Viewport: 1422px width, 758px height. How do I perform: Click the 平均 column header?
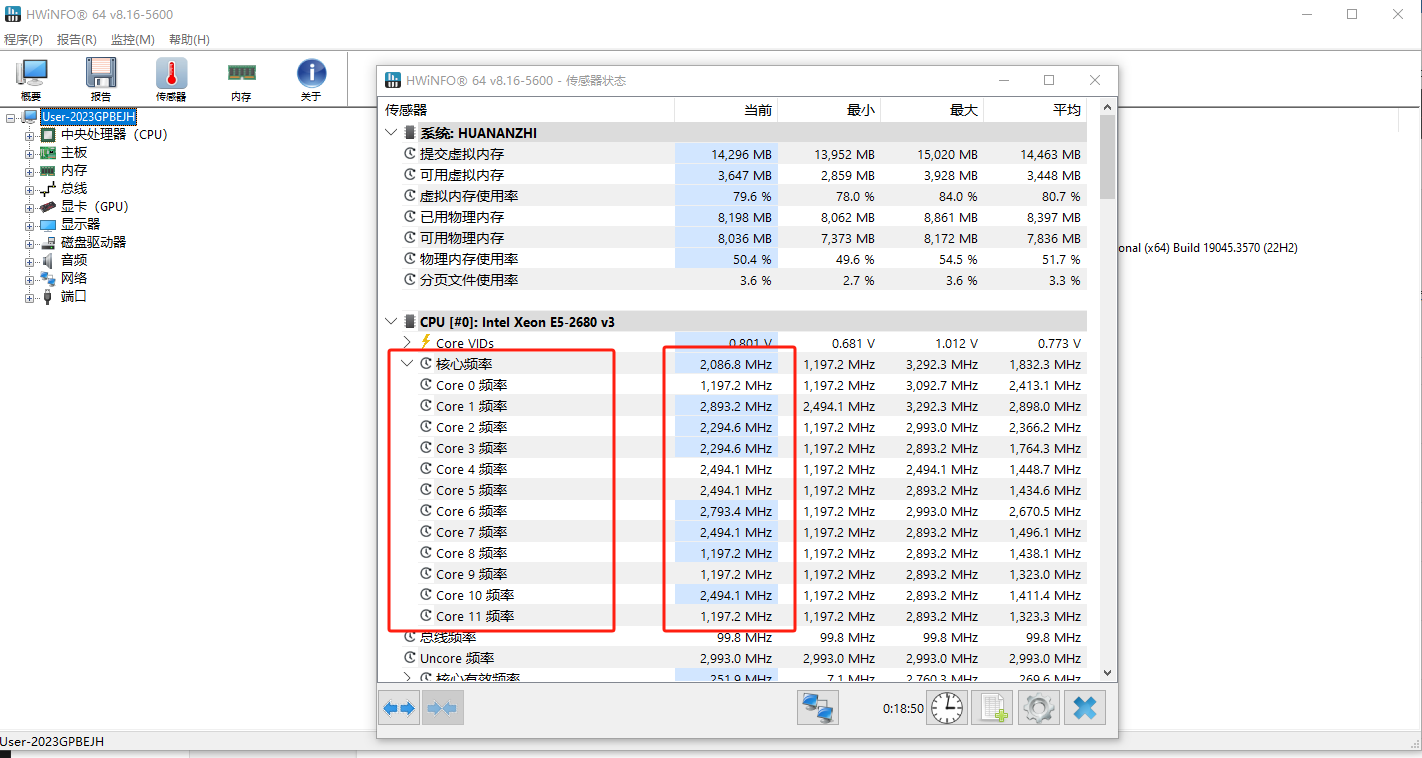coord(1035,110)
